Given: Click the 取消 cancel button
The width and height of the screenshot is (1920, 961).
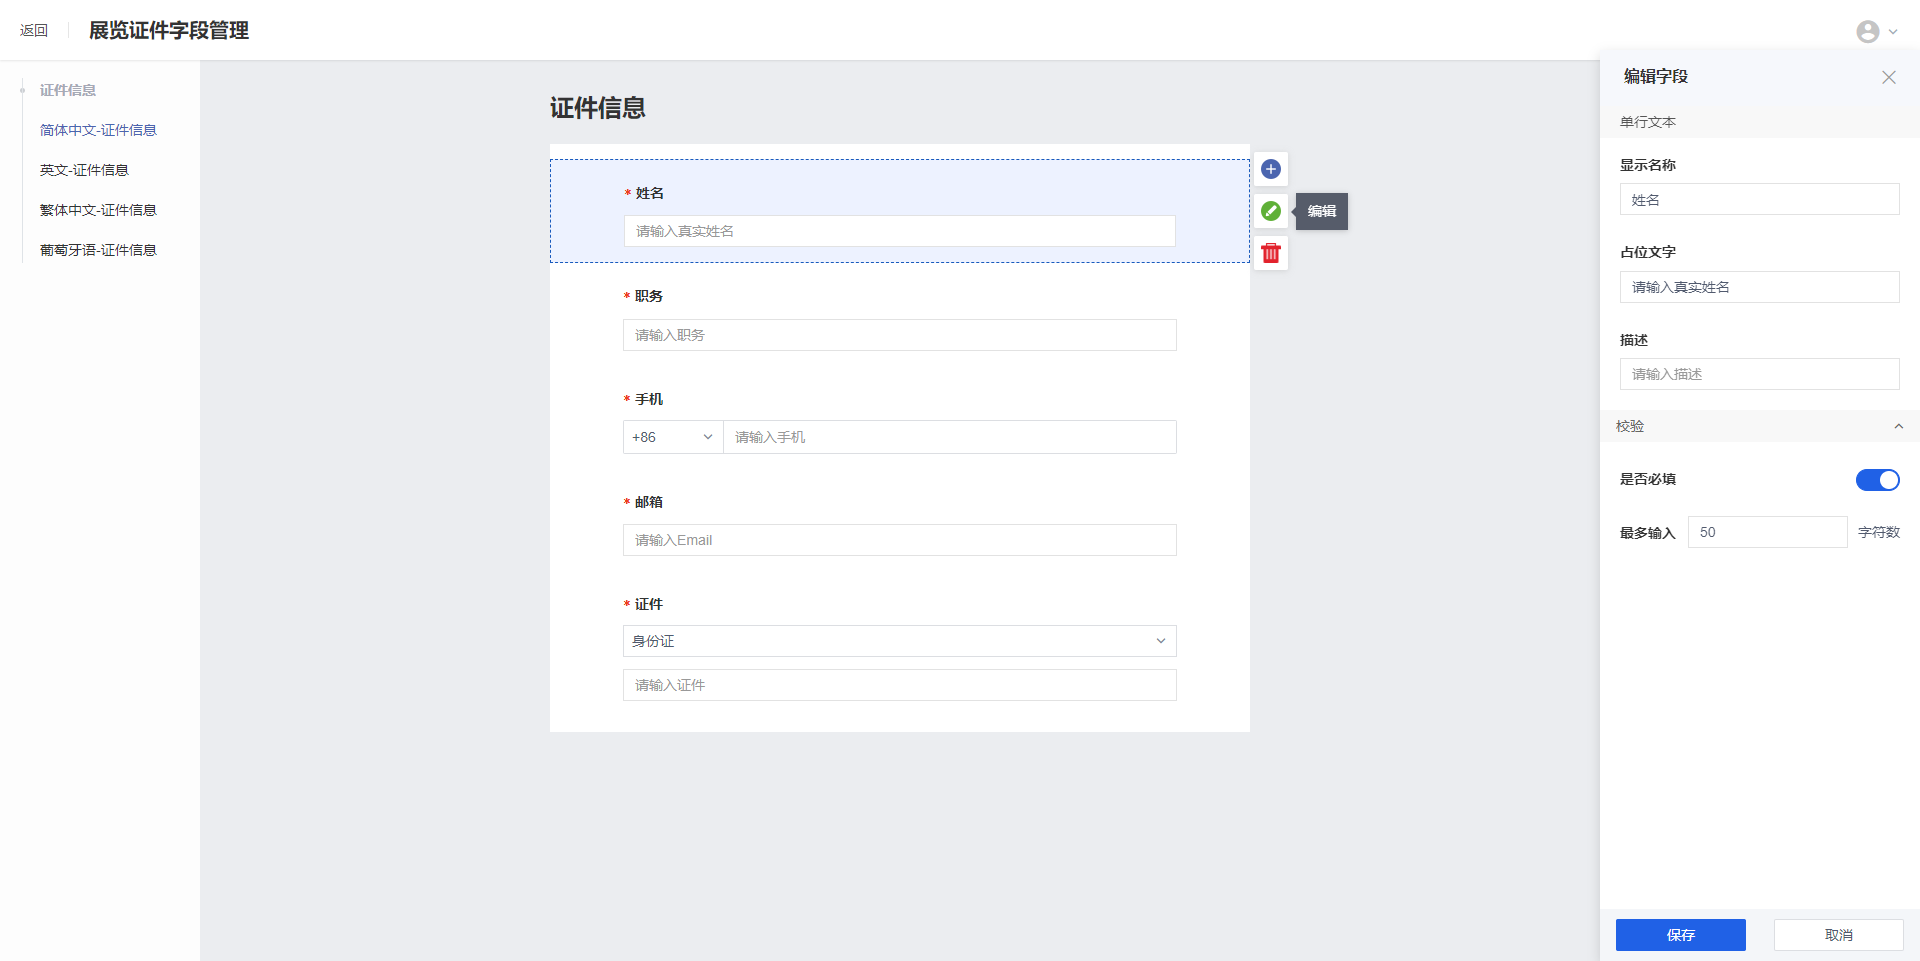Looking at the screenshot, I should click(1838, 935).
